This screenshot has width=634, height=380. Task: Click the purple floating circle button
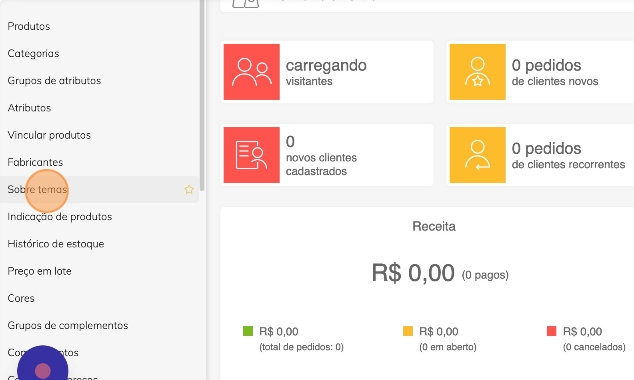(42, 370)
